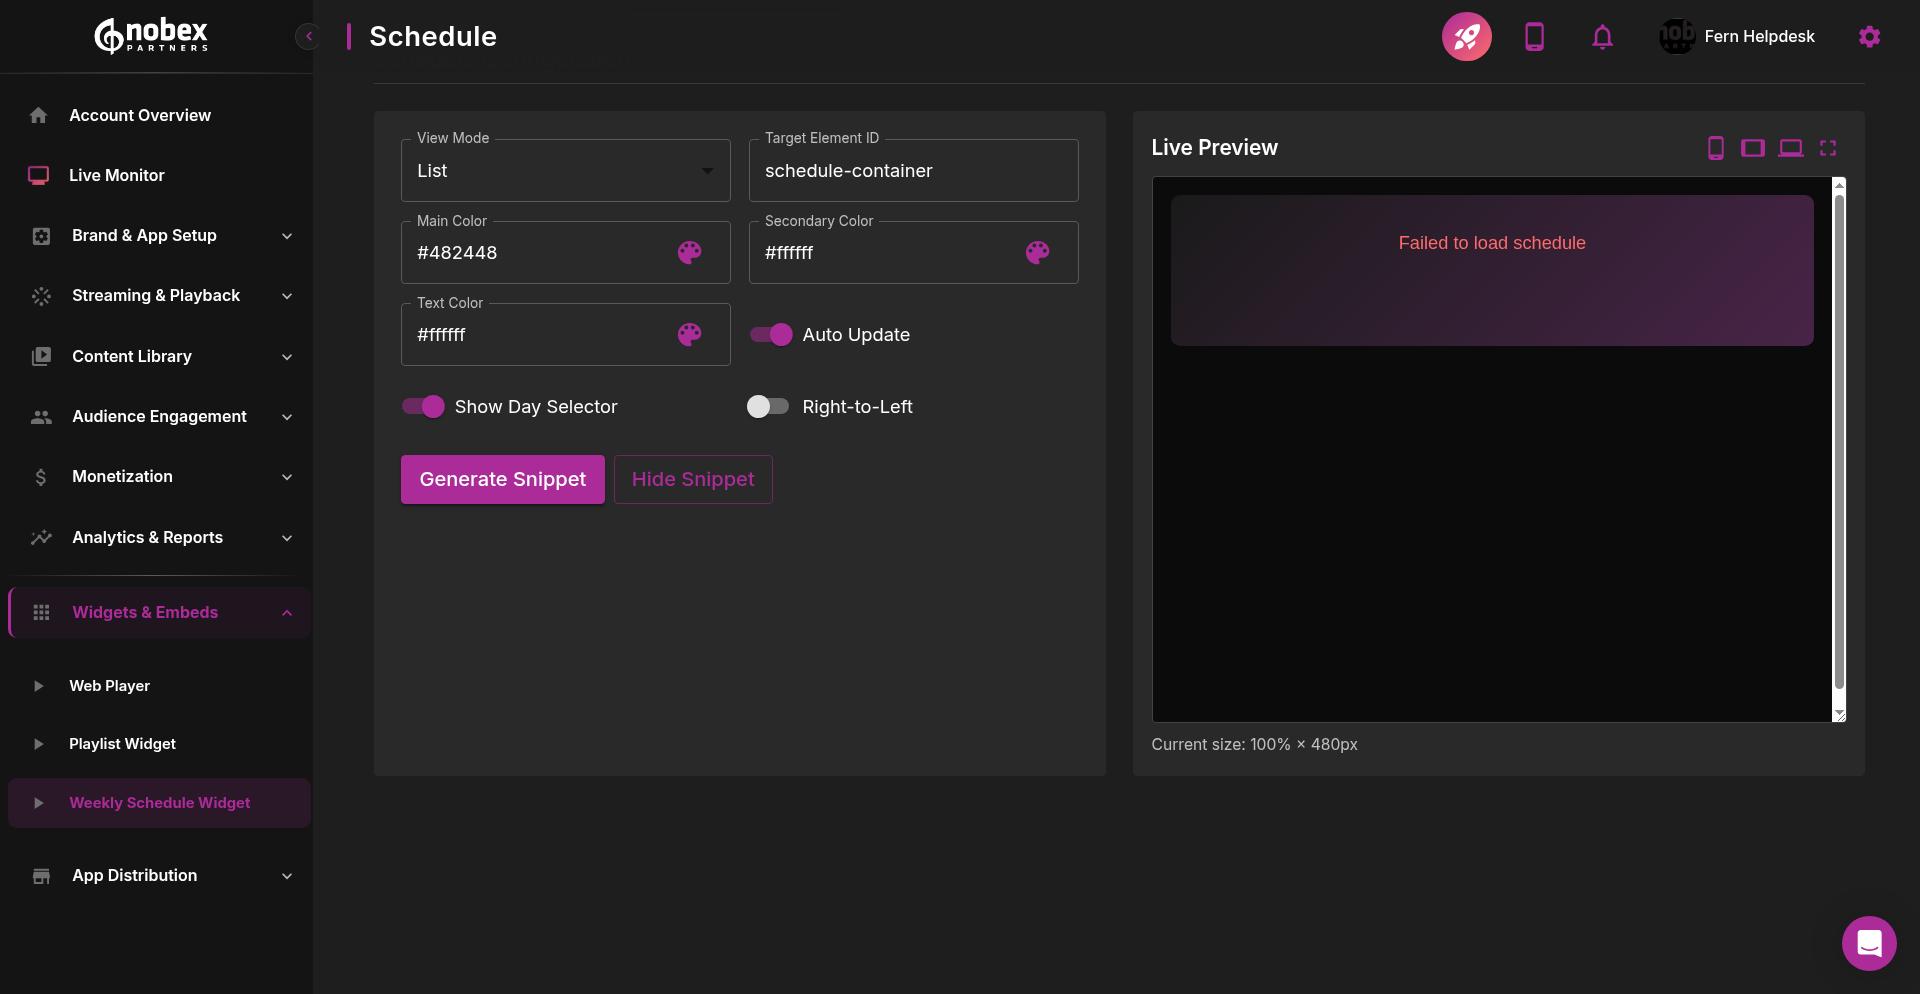
Task: Turn off Show Day Selector
Action: click(x=423, y=406)
